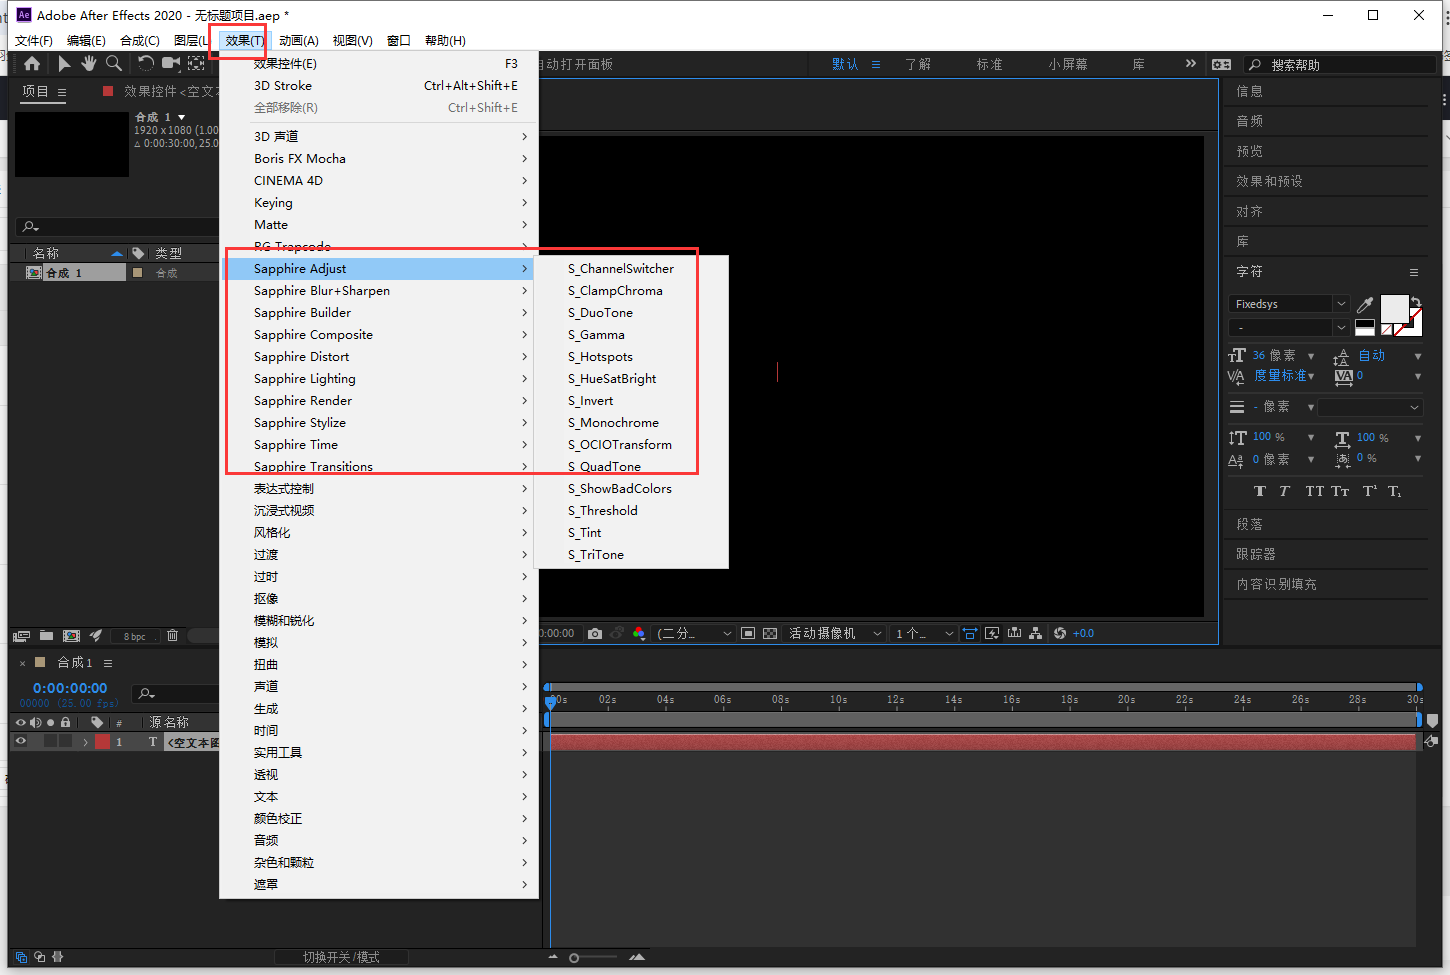Open the Comp Flowchart icon
The height and width of the screenshot is (975, 1450).
1035,633
